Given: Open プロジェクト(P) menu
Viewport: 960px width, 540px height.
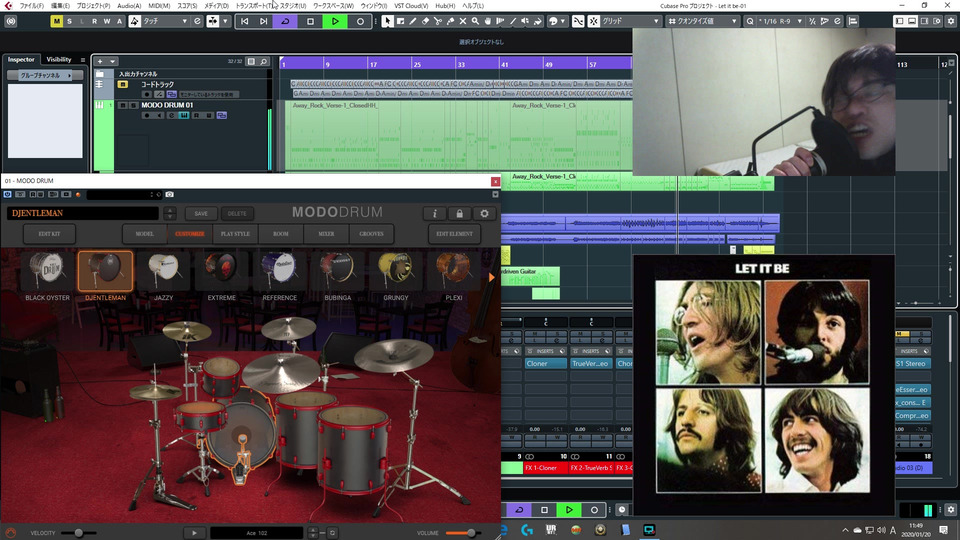Looking at the screenshot, I should 93,6.
